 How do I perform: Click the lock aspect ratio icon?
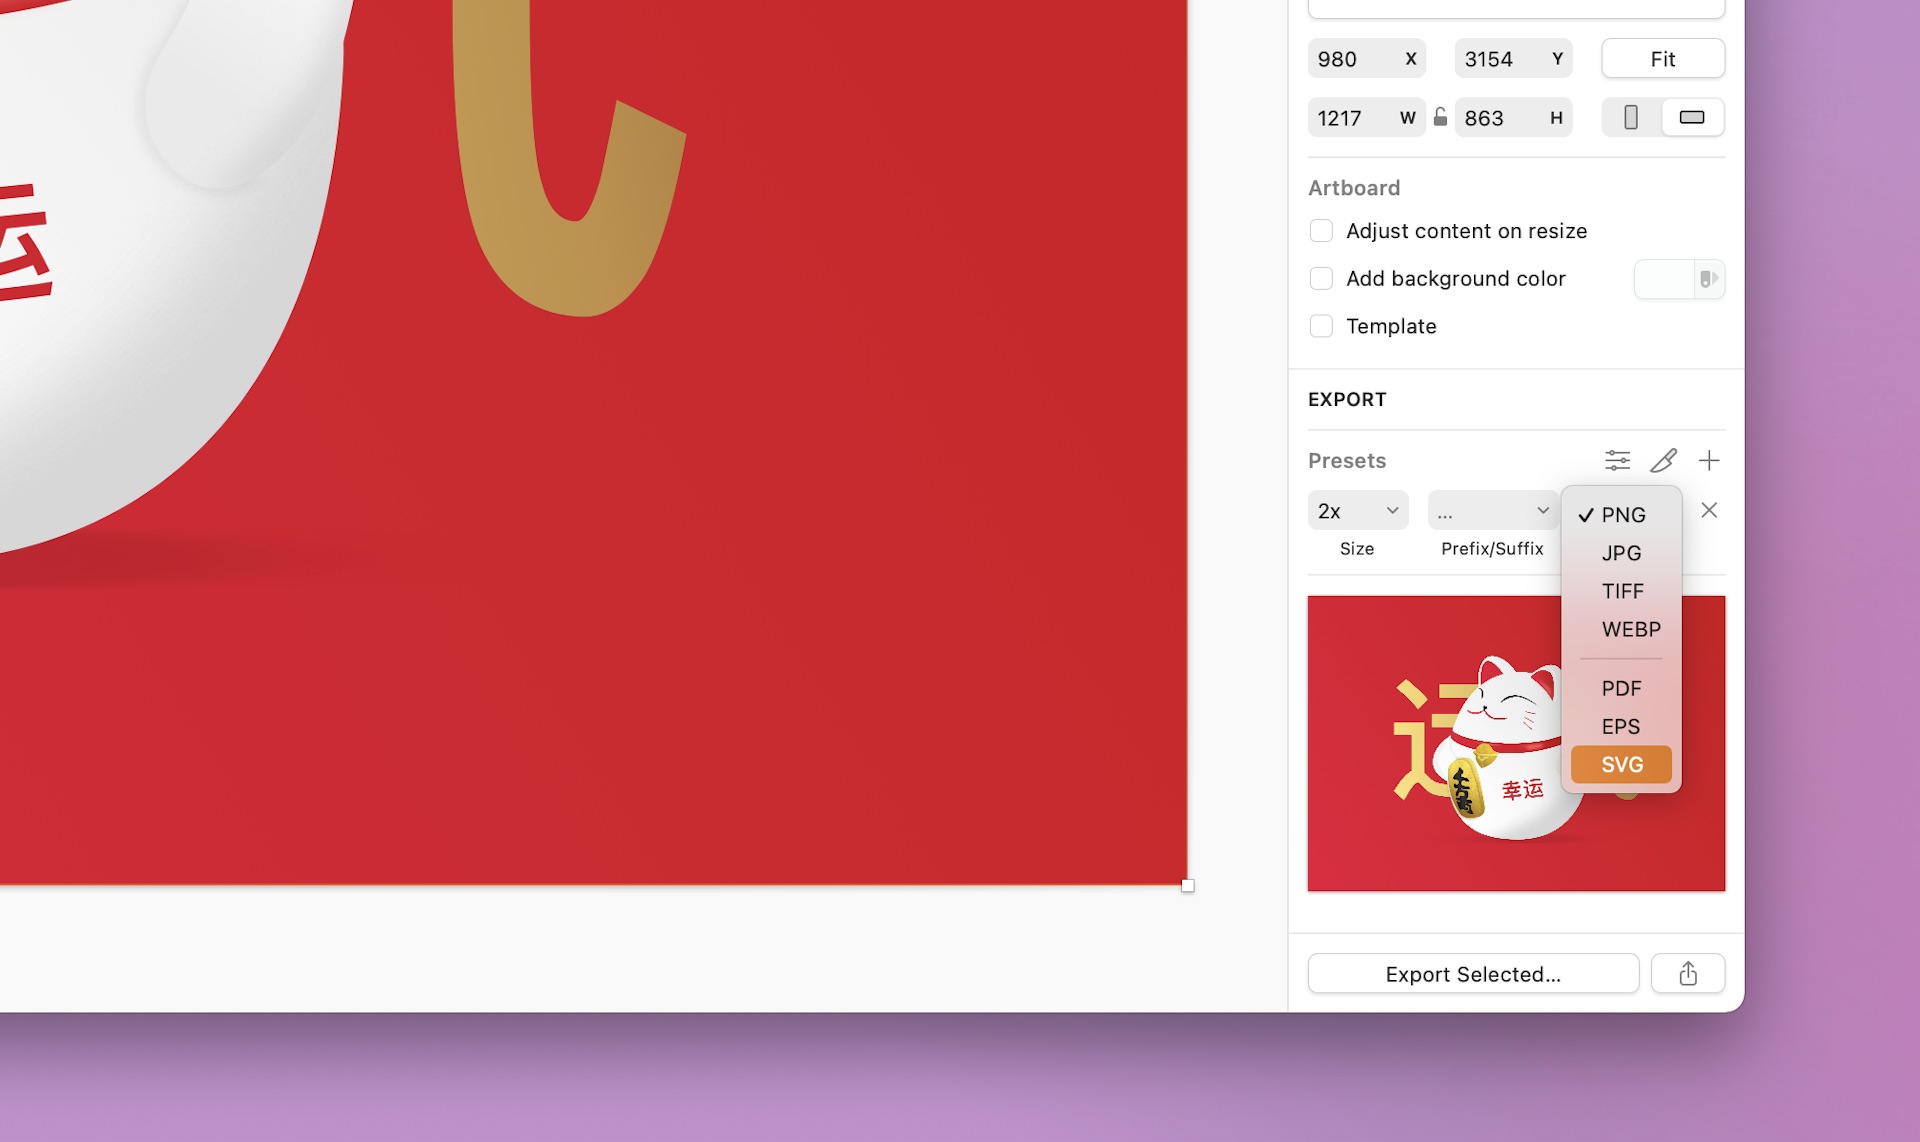[x=1442, y=116]
